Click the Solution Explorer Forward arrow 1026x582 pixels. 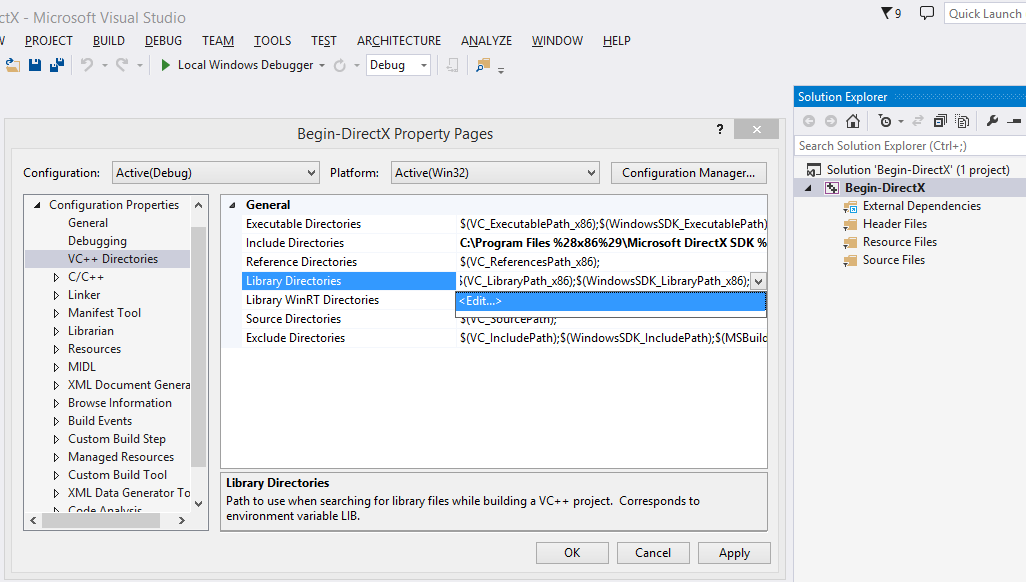click(830, 121)
